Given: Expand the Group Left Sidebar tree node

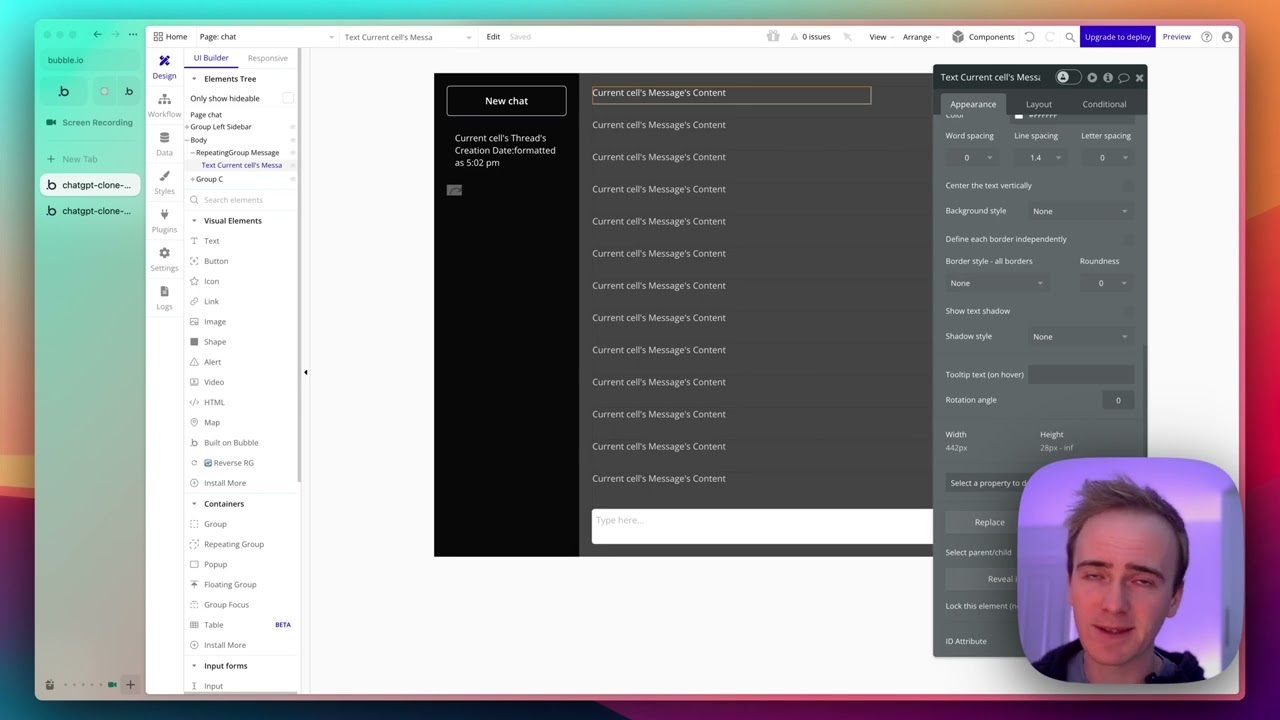Looking at the screenshot, I should click(x=187, y=127).
